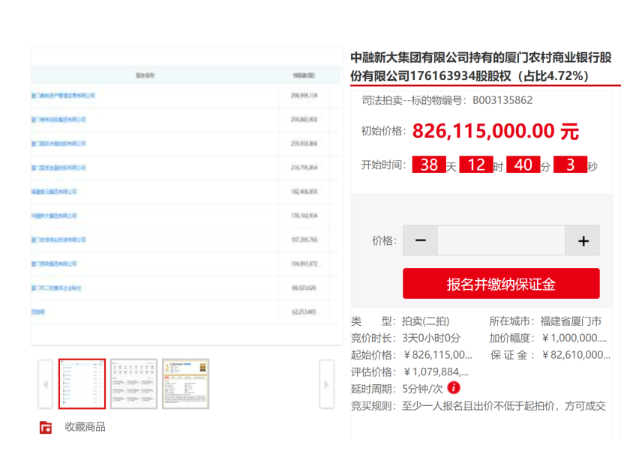Select the auction title 中融新大集团有限公司持有的厦门农村商业银行股

[x=481, y=58]
